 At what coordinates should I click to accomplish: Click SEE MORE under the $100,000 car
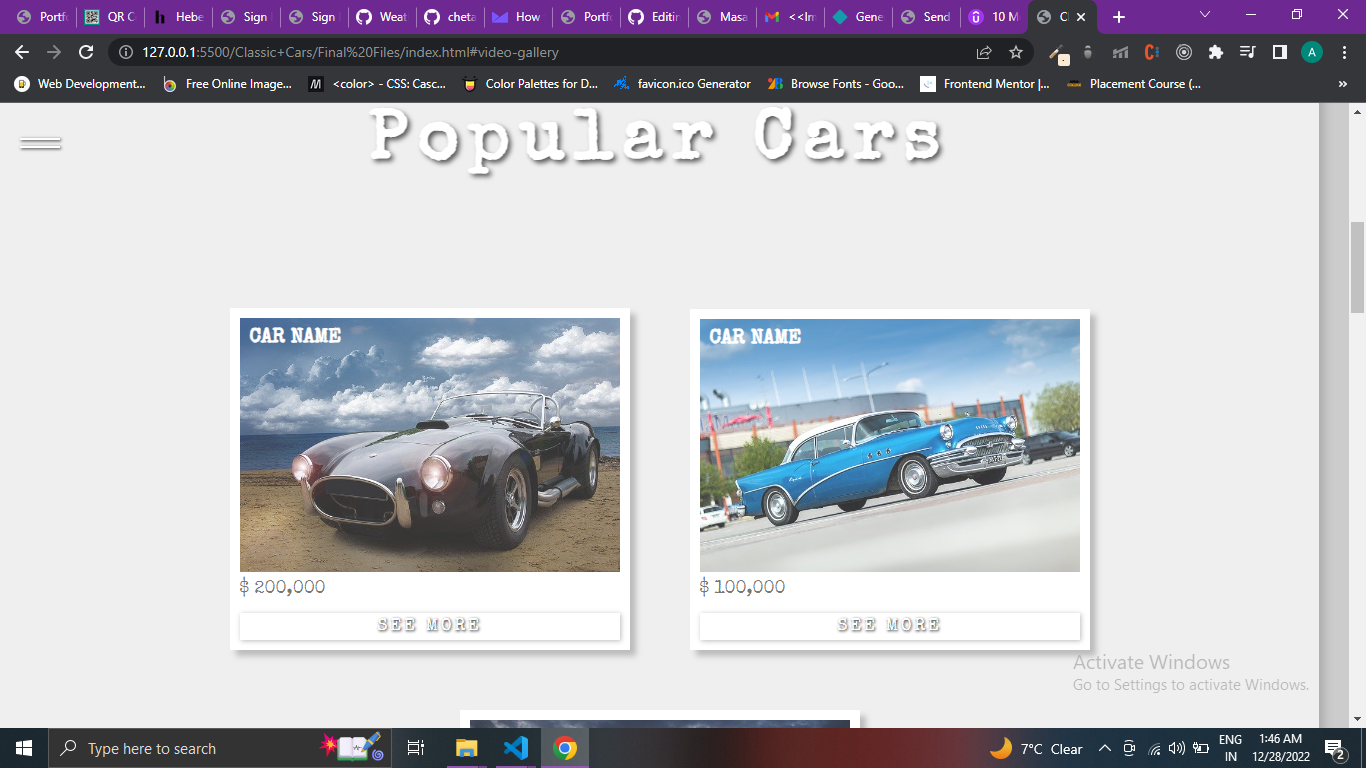point(889,624)
